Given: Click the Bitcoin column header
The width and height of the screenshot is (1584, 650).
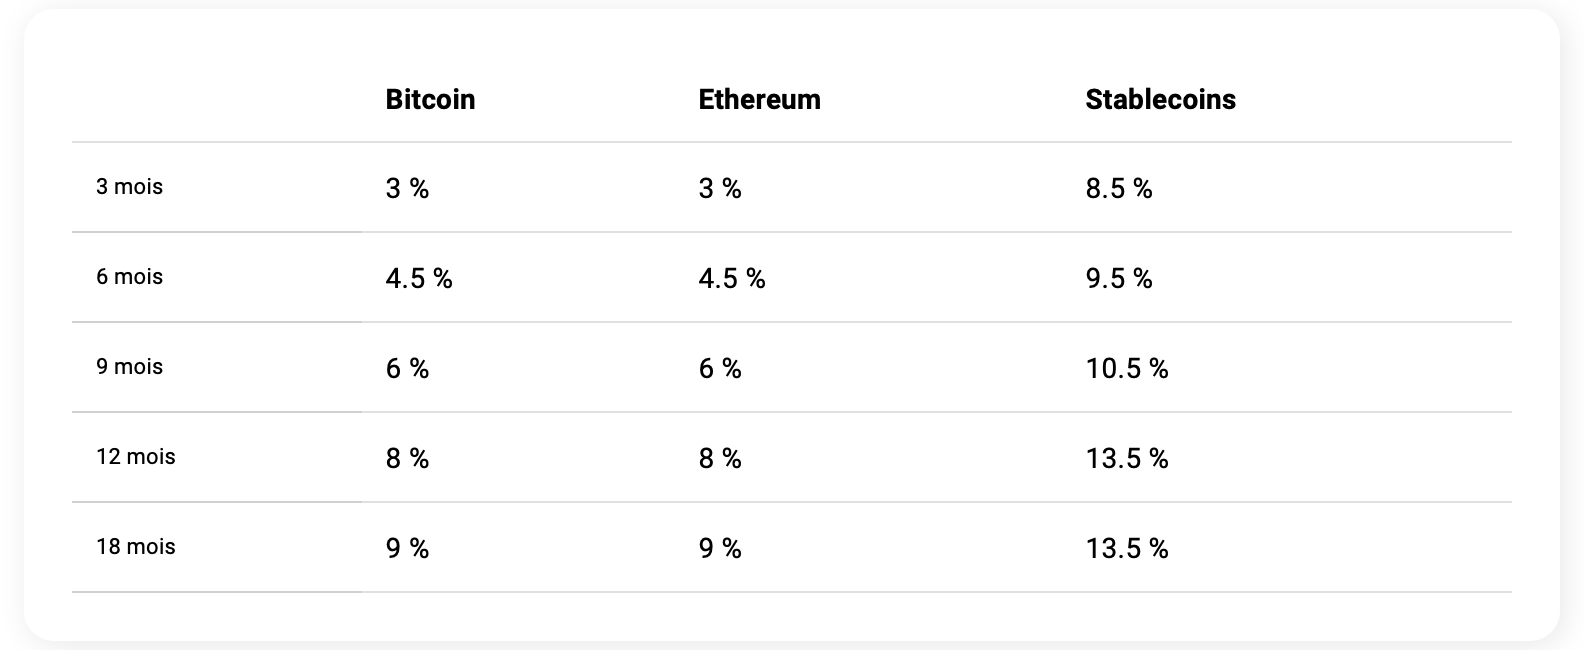Looking at the screenshot, I should [430, 99].
